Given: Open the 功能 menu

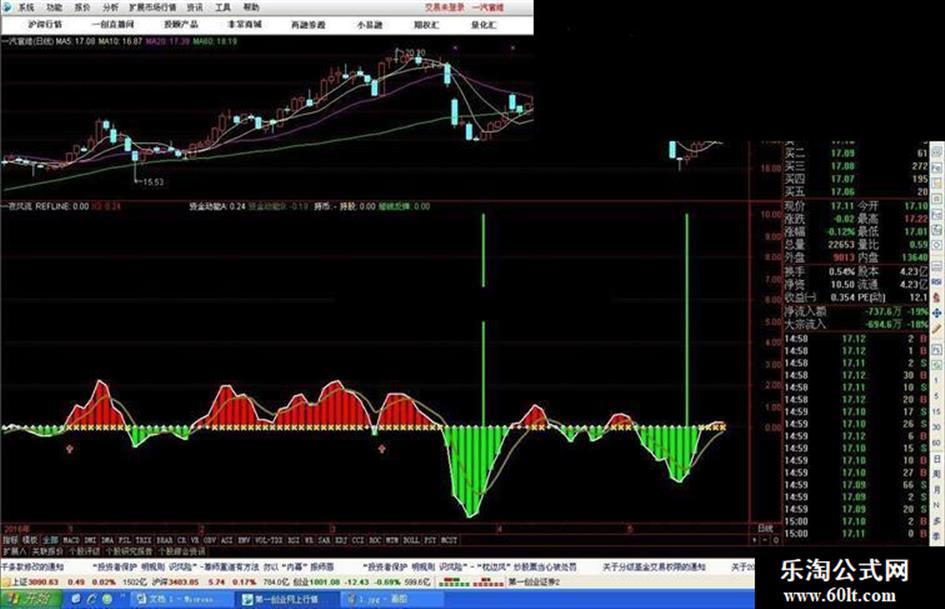Looking at the screenshot, I should (x=54, y=7).
